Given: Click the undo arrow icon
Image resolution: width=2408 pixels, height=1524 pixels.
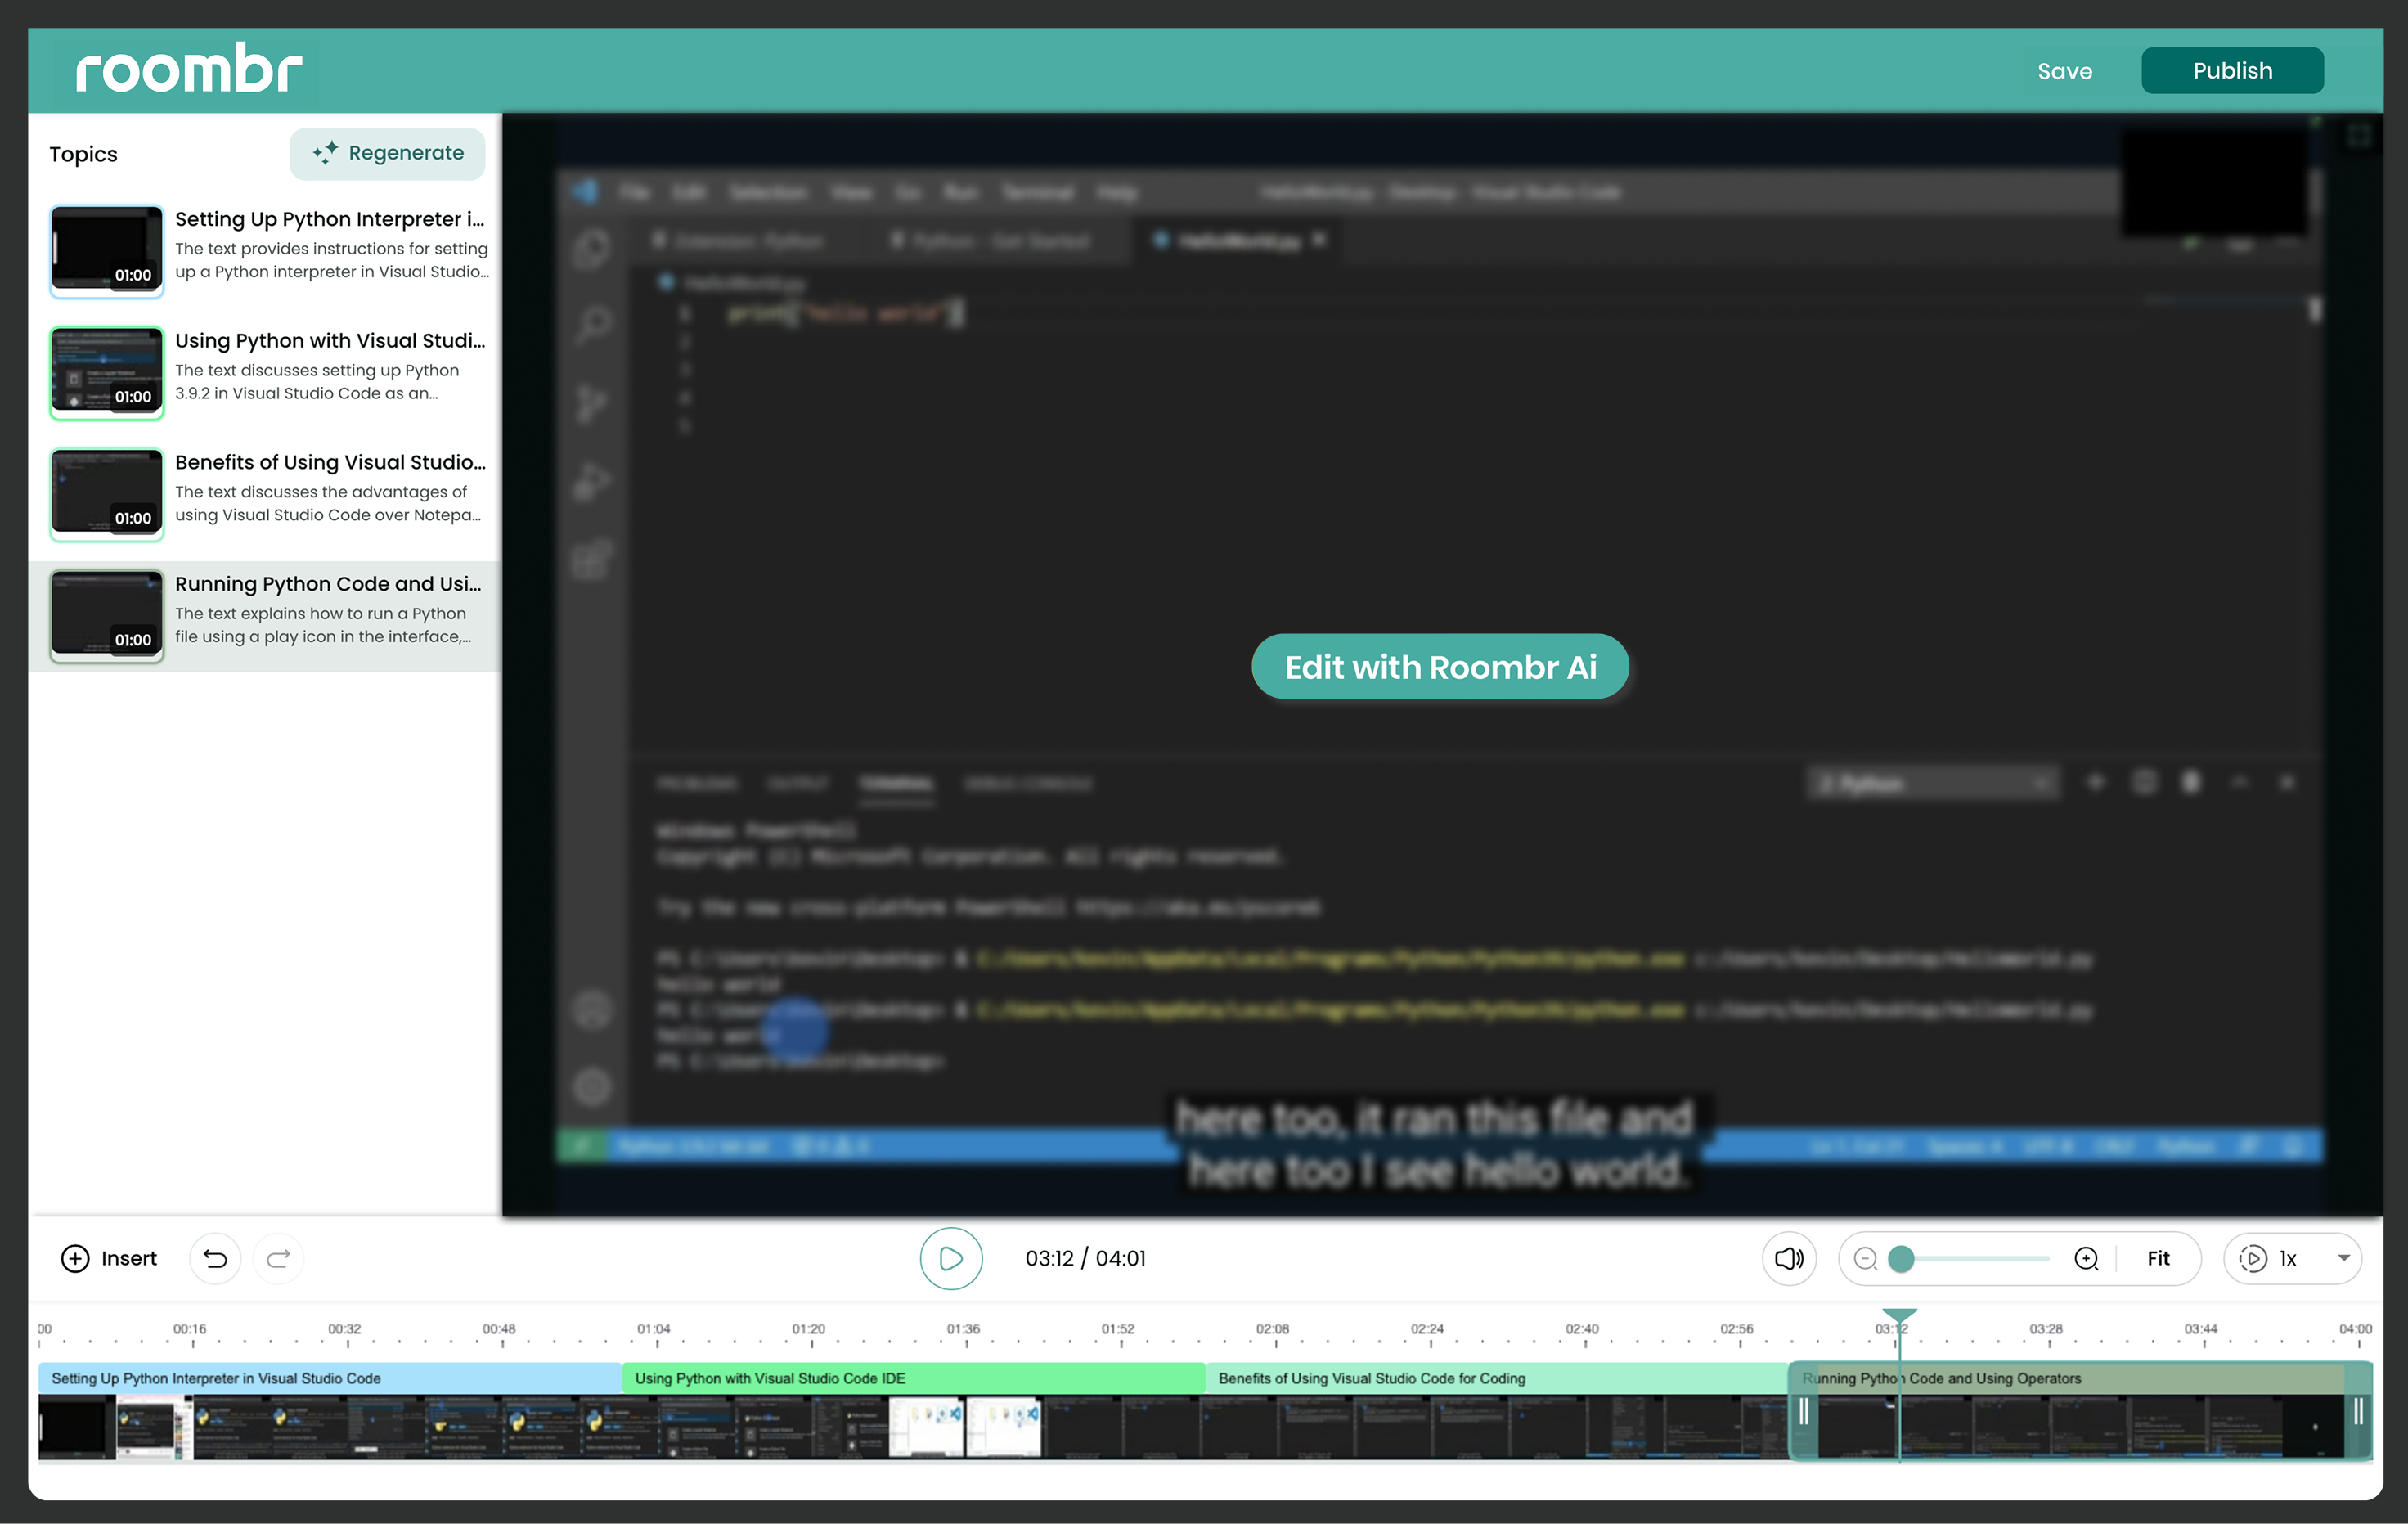Looking at the screenshot, I should pyautogui.click(x=215, y=1258).
